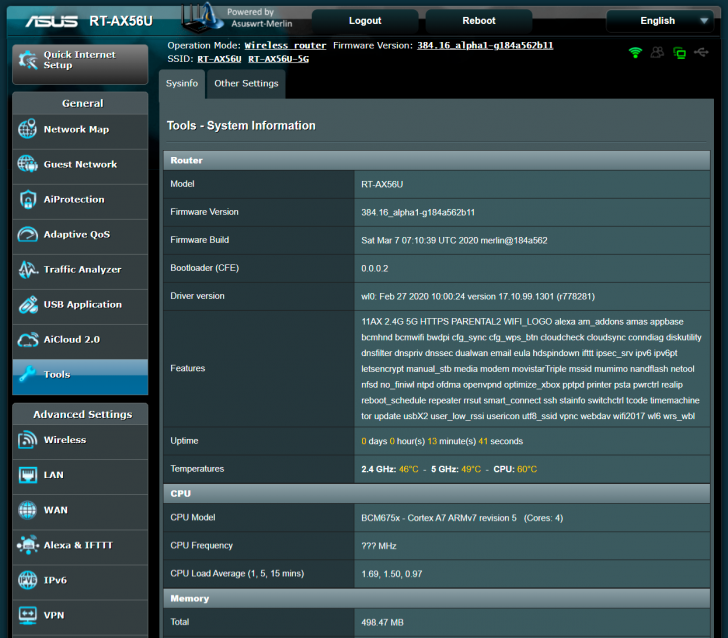
Task: Click the Traffic Analyzer graph icon
Action: pyautogui.click(x=28, y=269)
